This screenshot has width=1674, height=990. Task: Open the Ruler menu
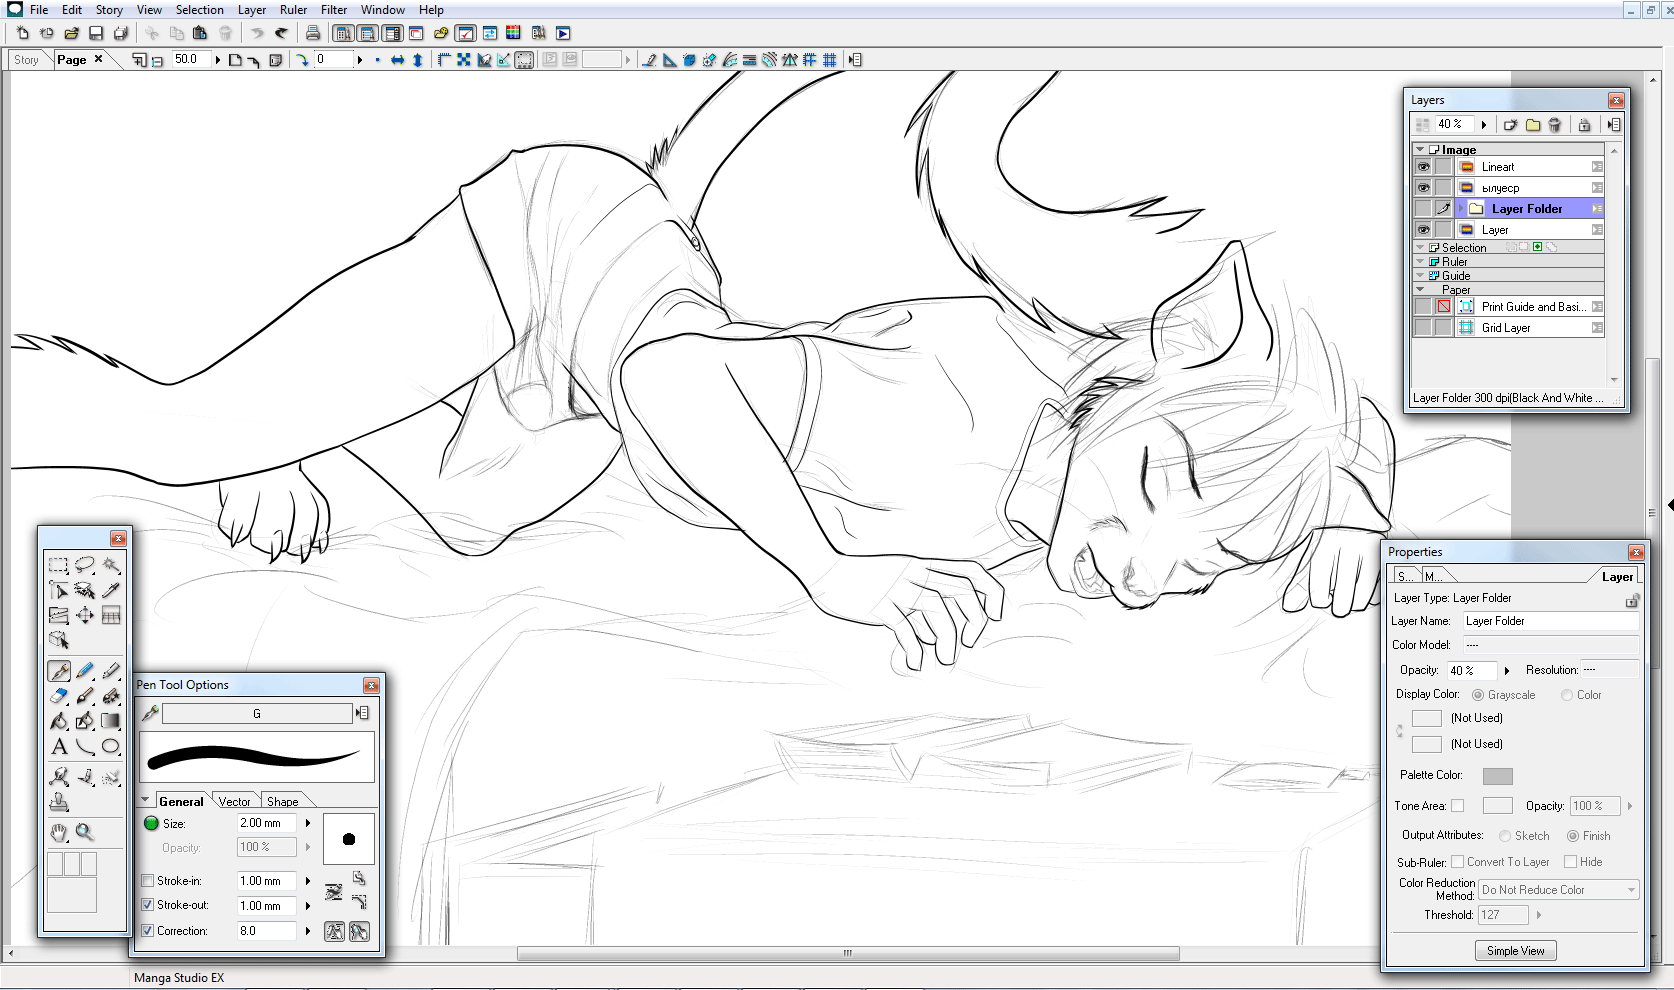pos(293,10)
